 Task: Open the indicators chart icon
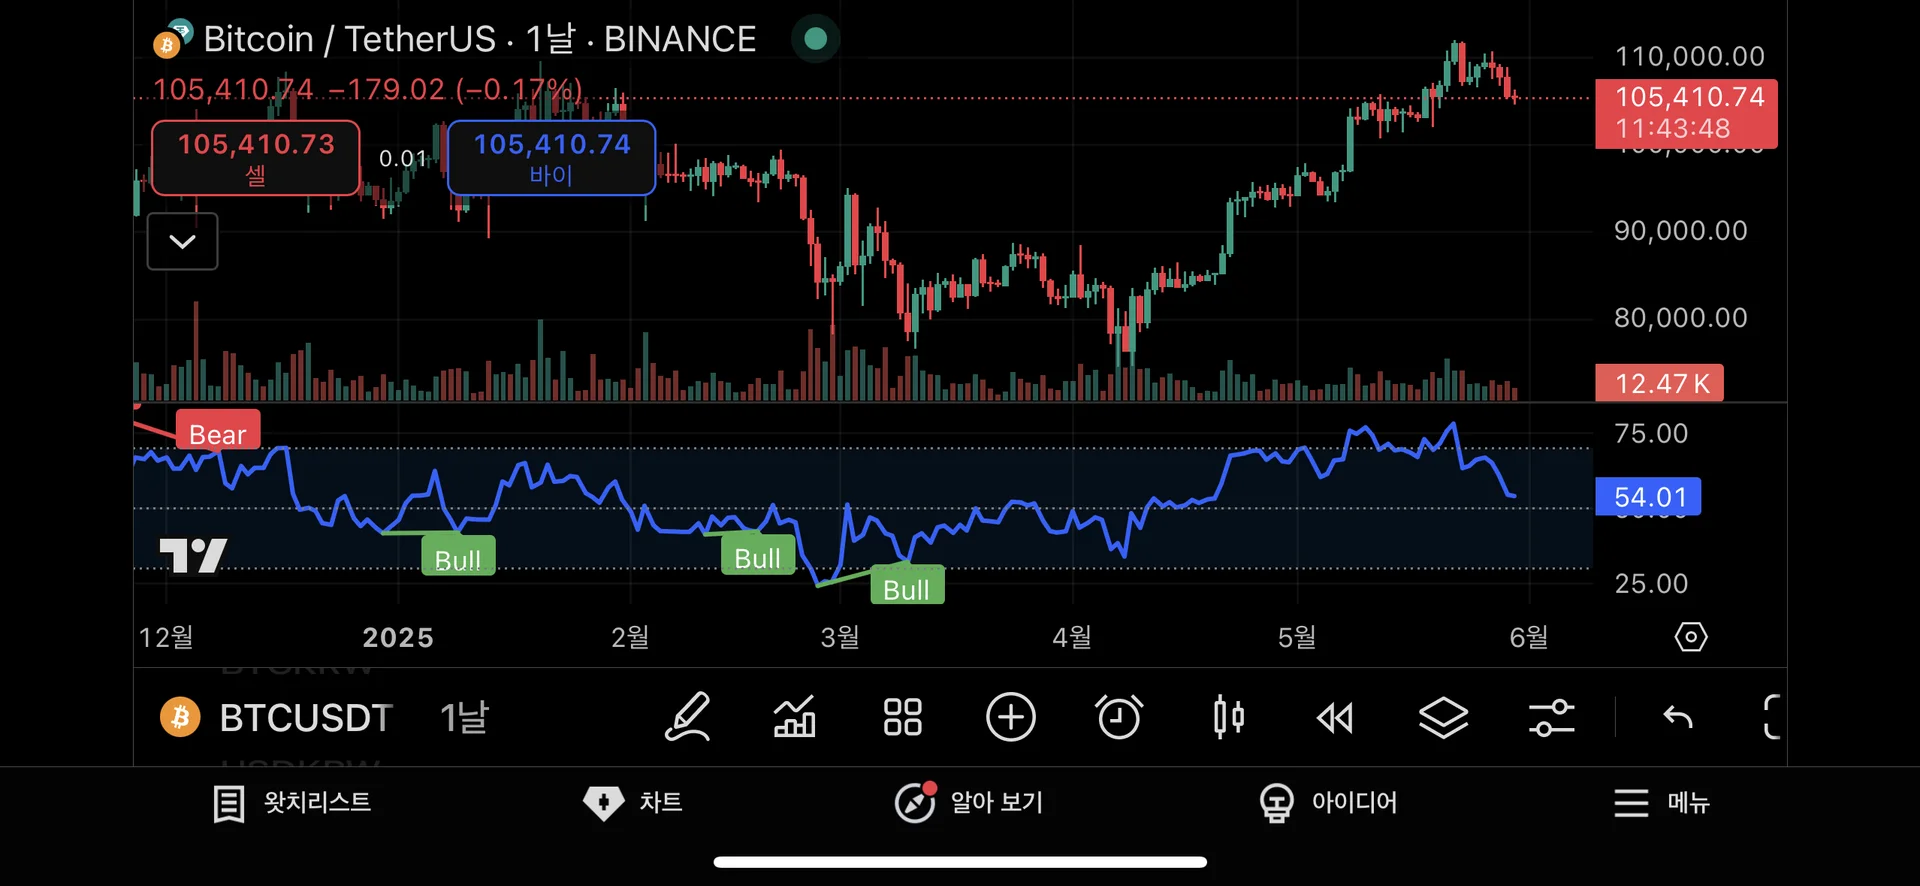coord(795,717)
